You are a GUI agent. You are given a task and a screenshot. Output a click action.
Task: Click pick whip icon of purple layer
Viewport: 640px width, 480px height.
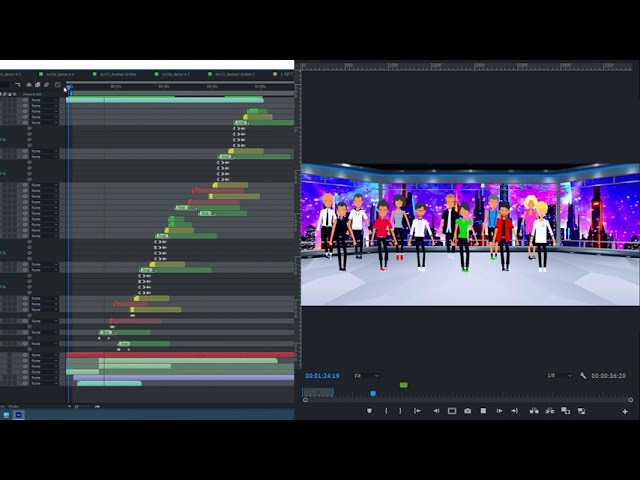(x=25, y=378)
